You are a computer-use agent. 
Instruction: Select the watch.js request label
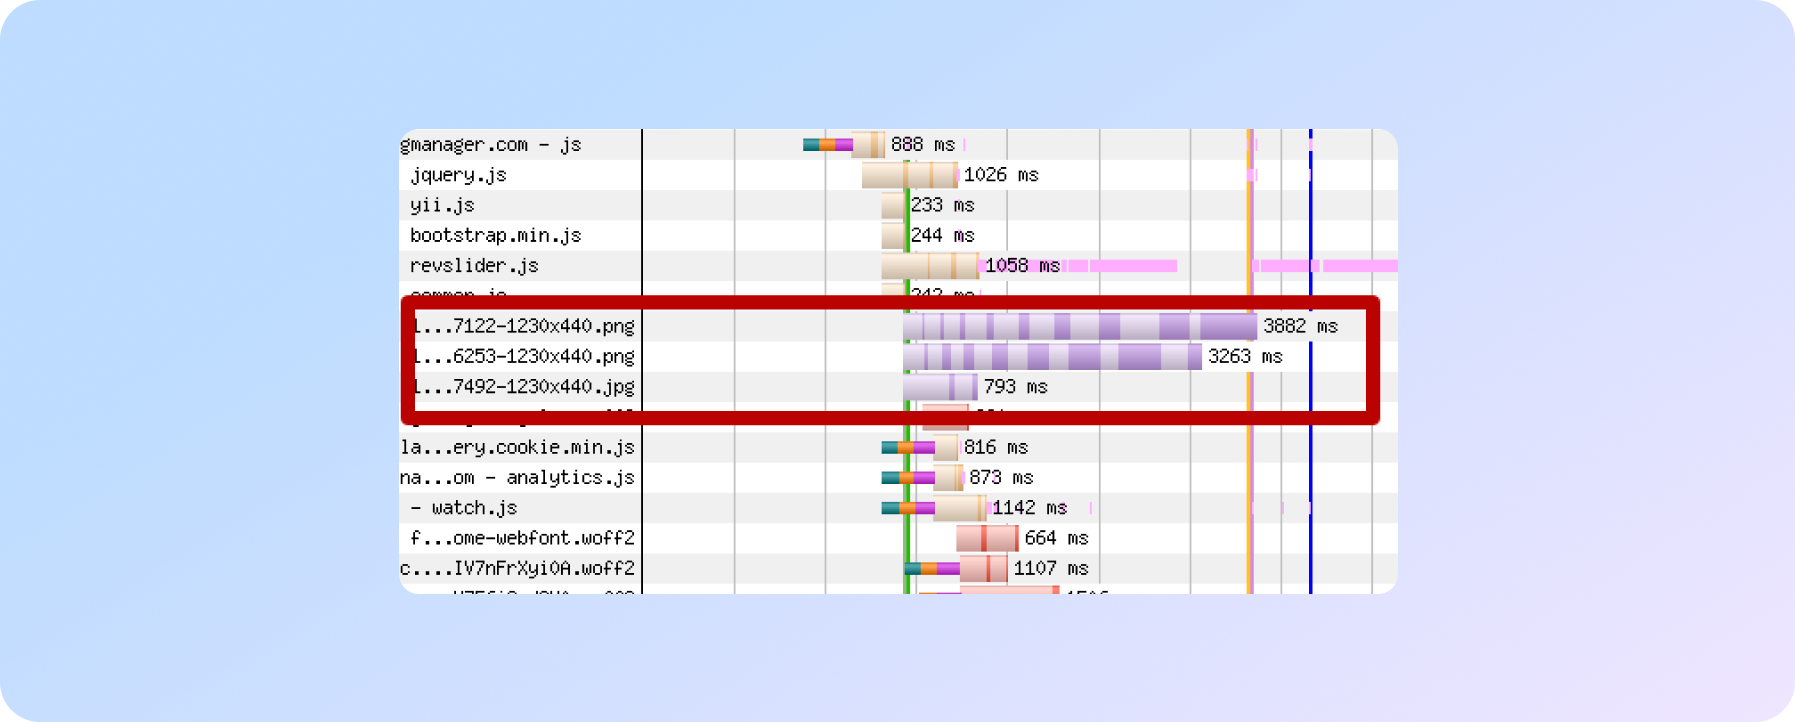(x=464, y=508)
